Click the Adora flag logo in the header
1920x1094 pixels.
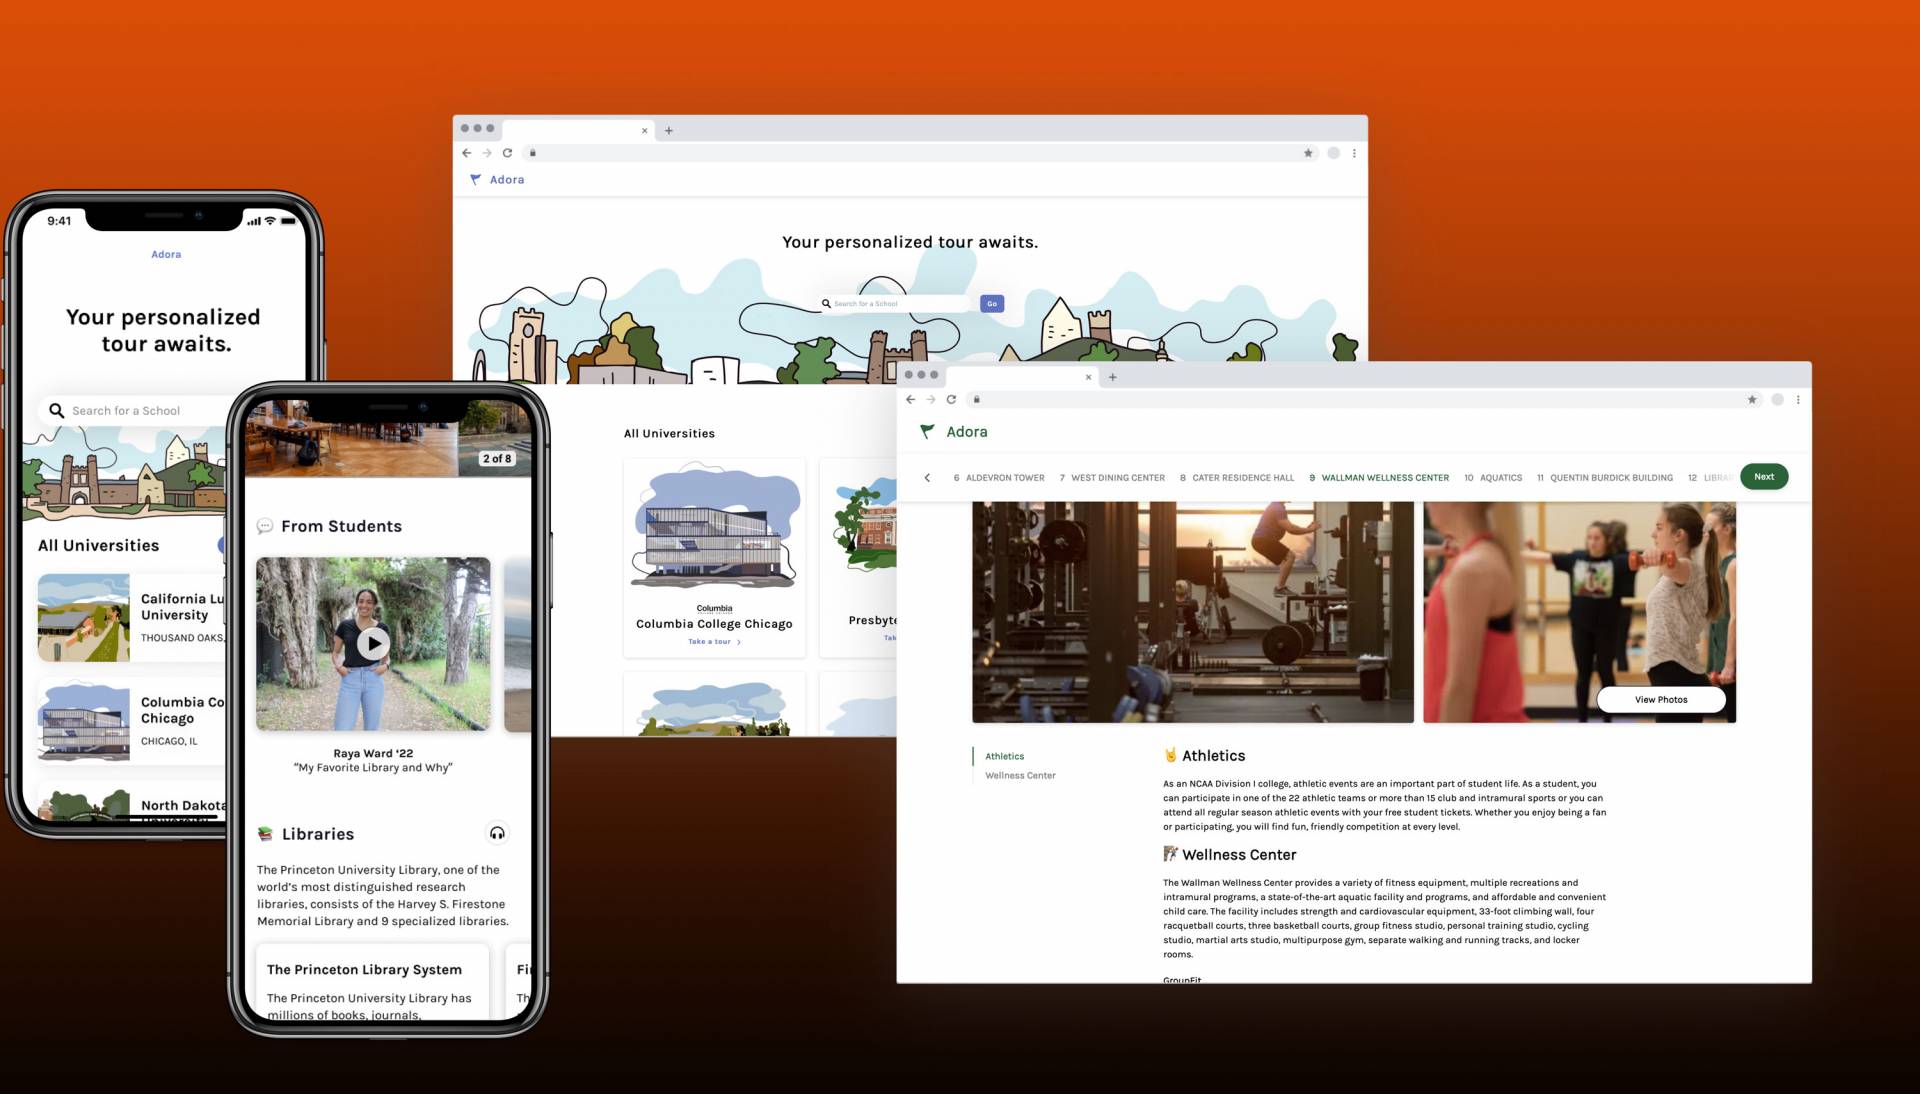click(x=926, y=431)
